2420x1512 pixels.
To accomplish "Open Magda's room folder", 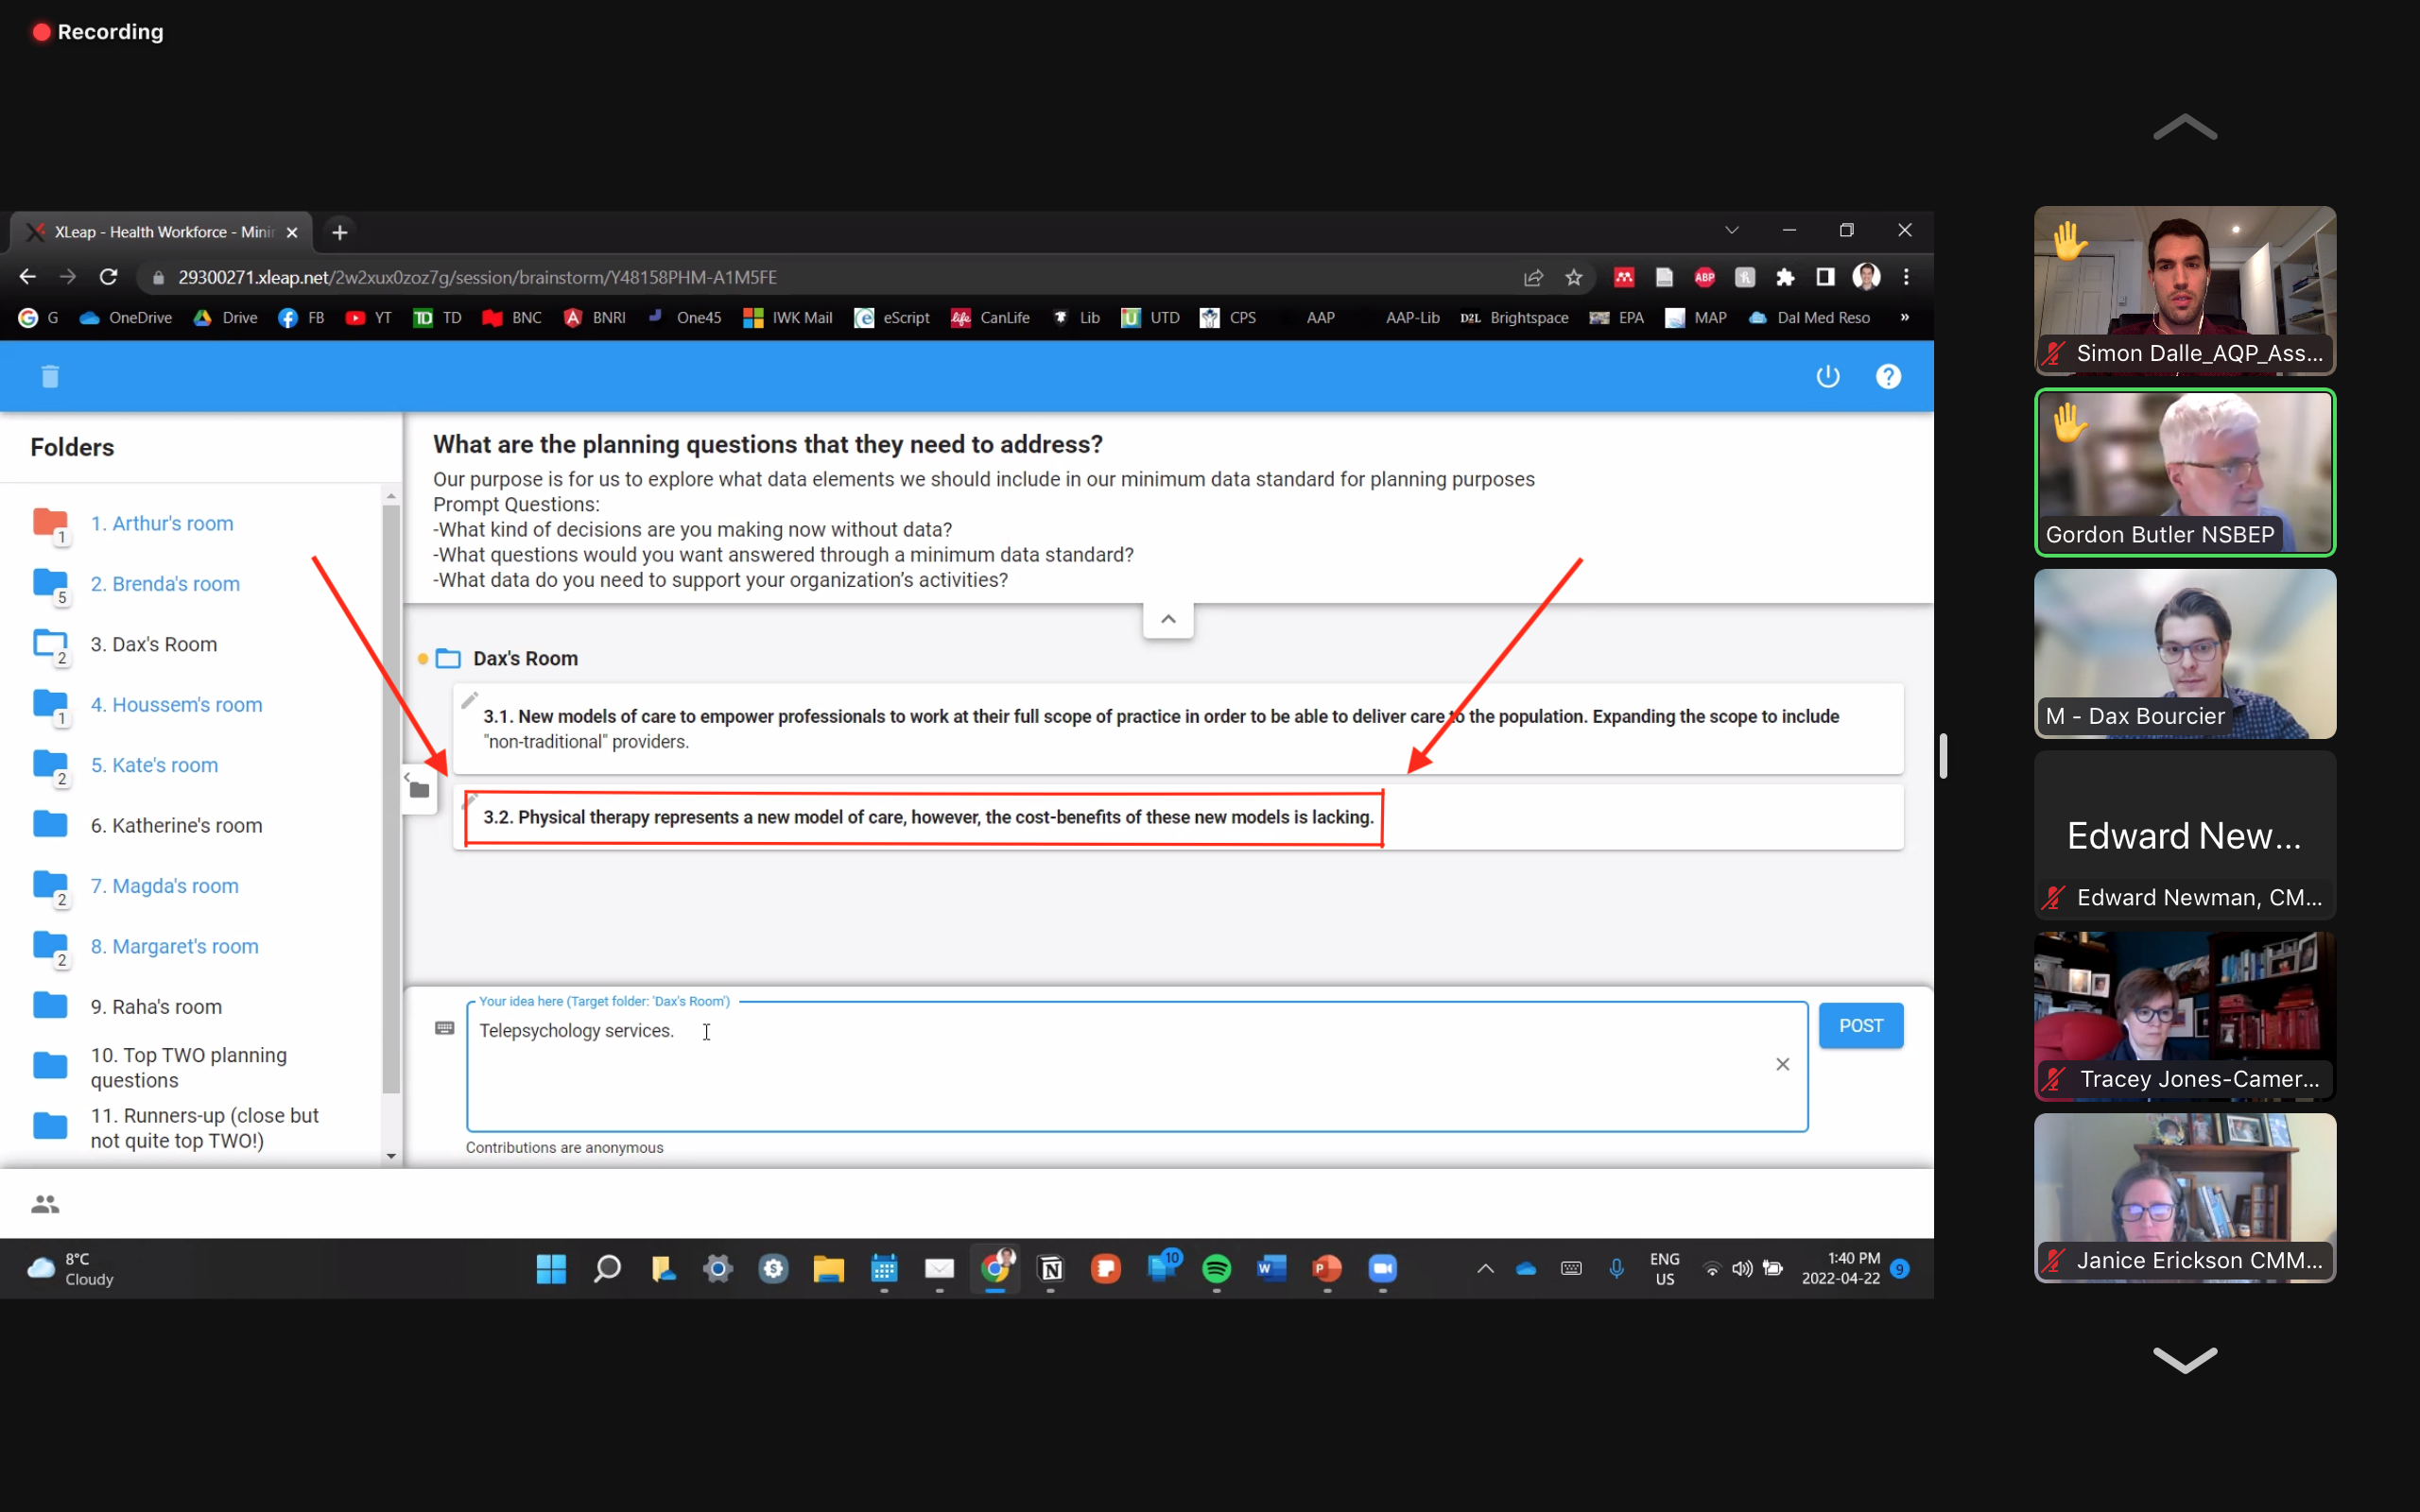I will (x=164, y=886).
